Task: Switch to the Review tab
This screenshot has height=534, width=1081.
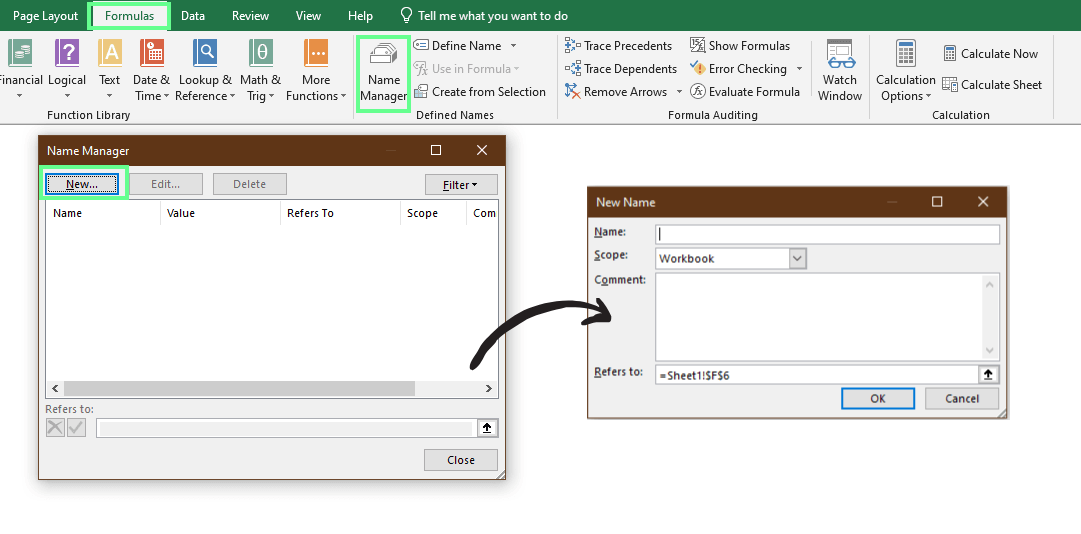Action: [250, 16]
